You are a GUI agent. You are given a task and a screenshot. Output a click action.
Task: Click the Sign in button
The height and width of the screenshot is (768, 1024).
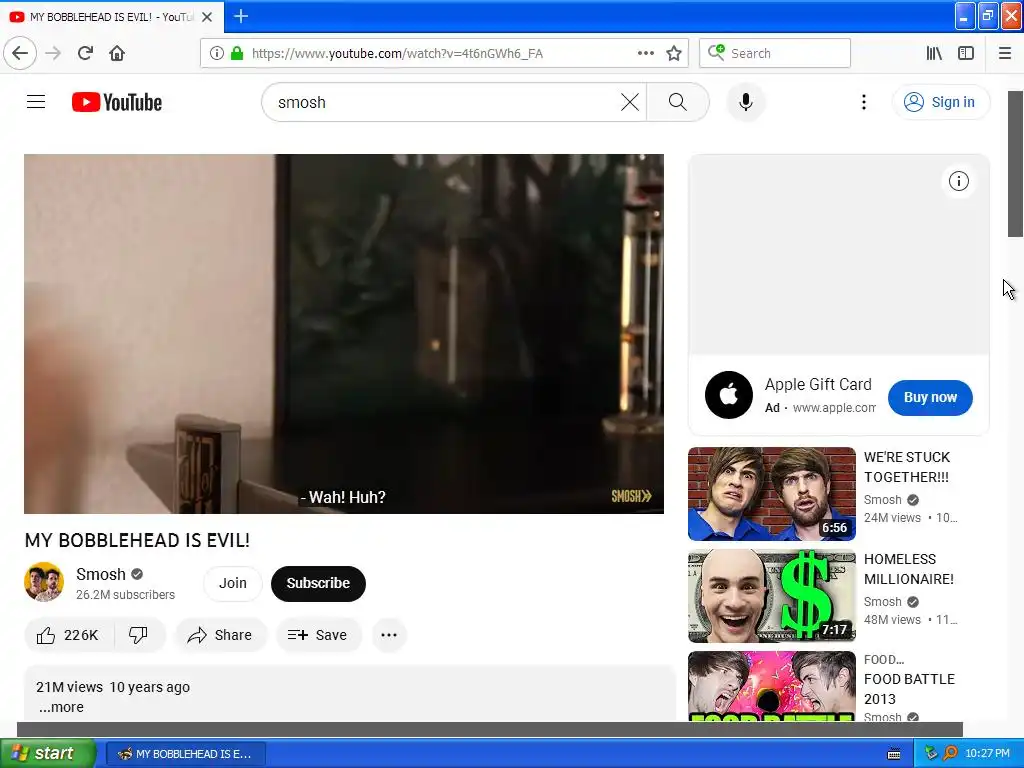(x=940, y=102)
